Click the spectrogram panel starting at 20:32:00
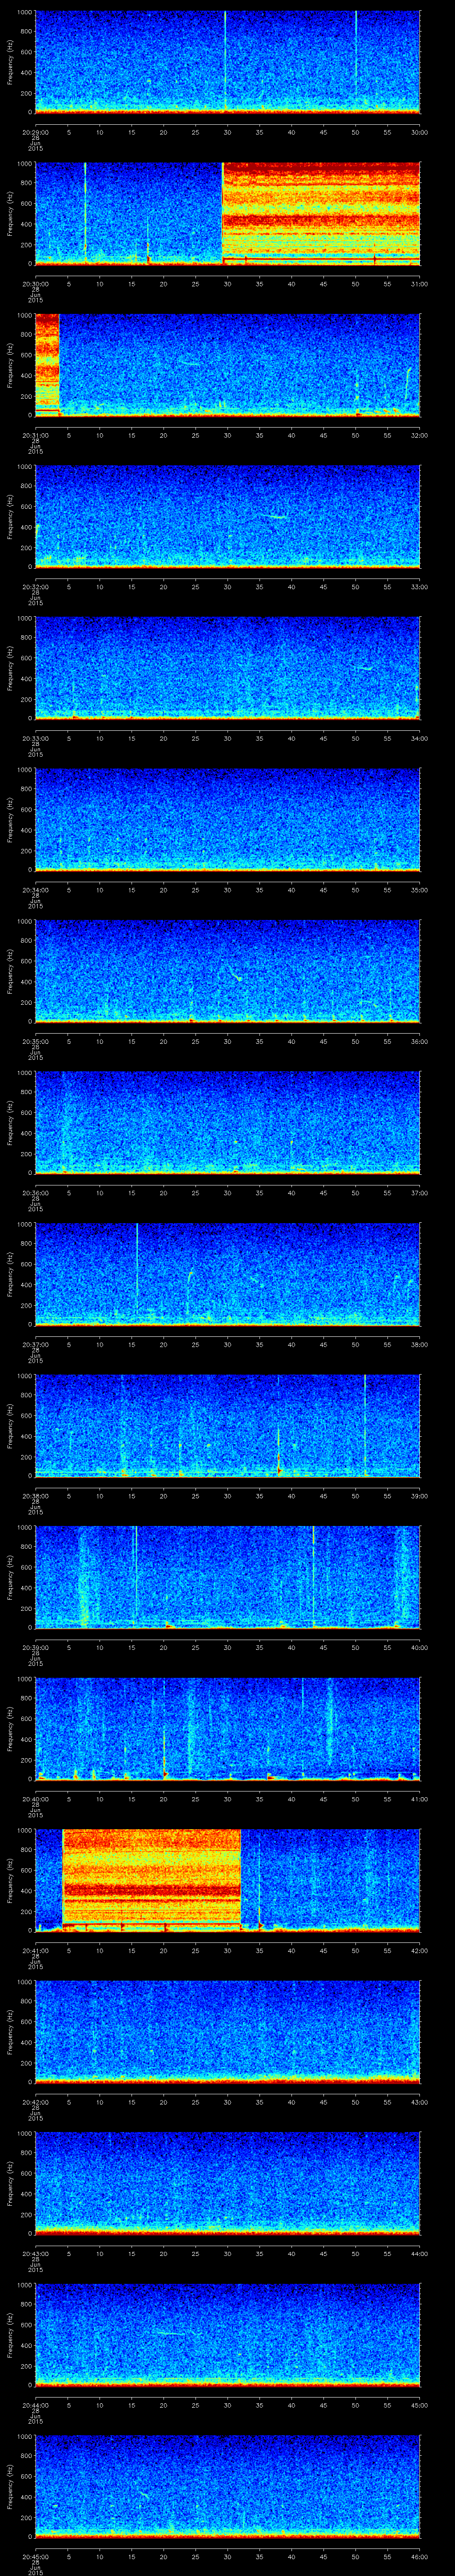455x2576 pixels. point(227,516)
